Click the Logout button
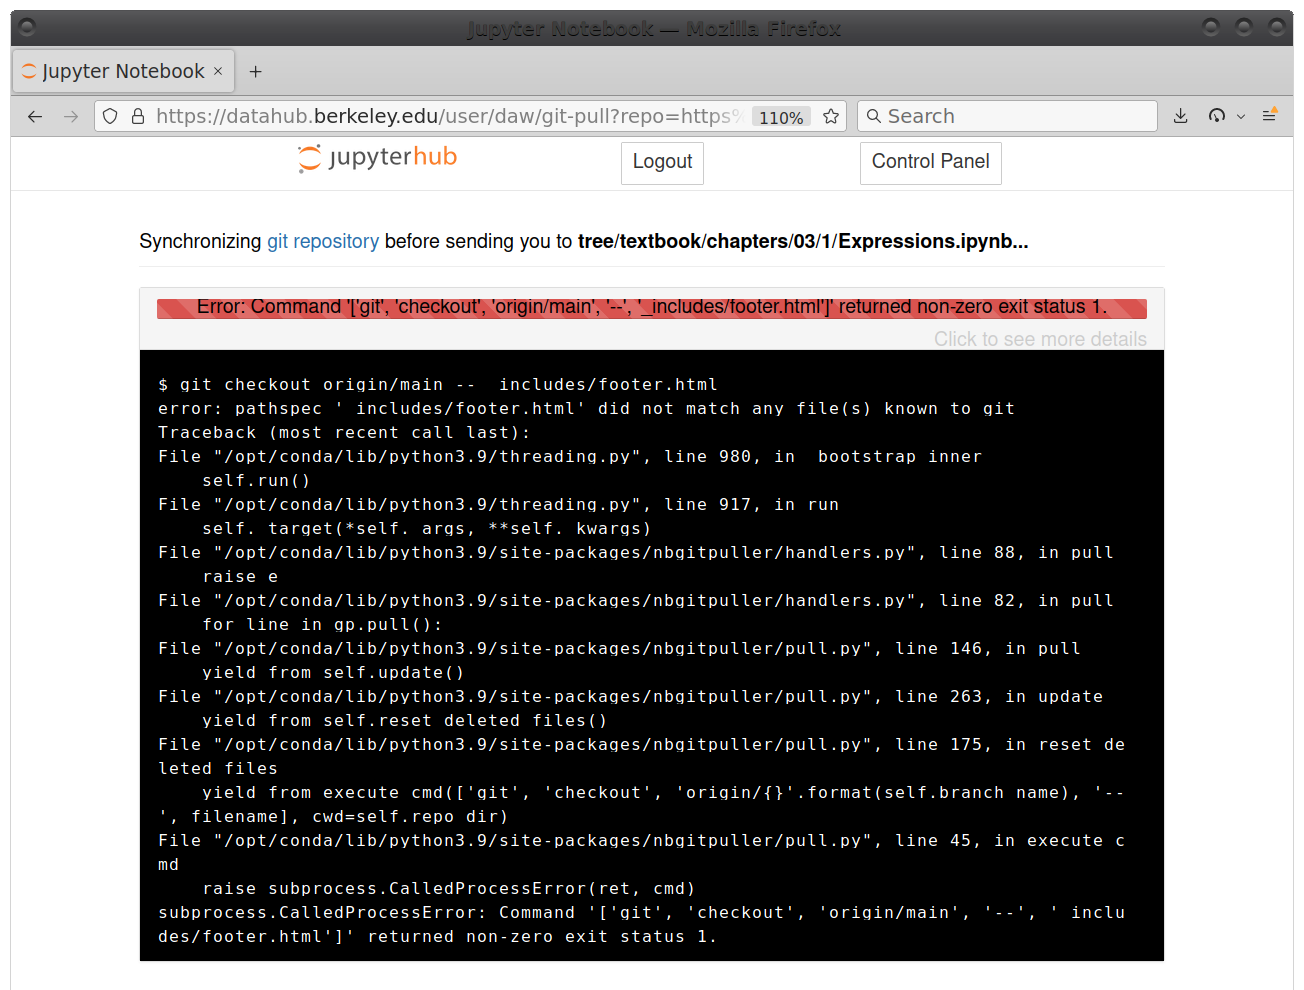Screen dimensions: 1304x990 [662, 161]
